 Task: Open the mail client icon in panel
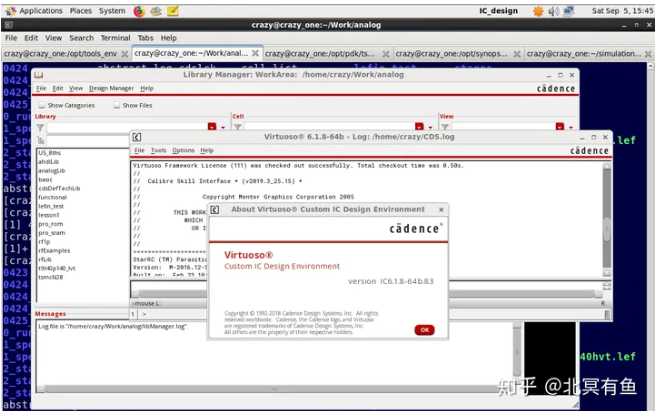pos(156,11)
